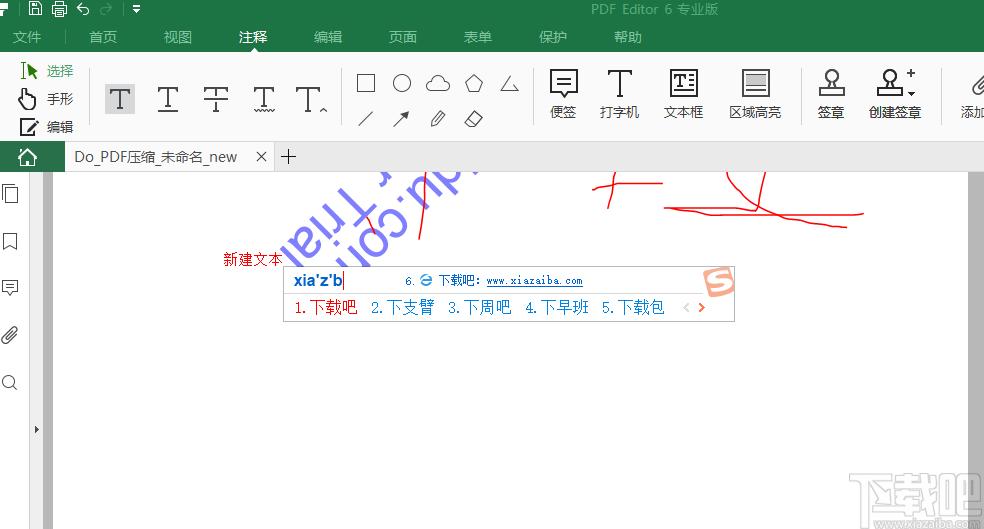Choose the 打字机 typewriter tool
984x529 pixels.
pos(619,94)
